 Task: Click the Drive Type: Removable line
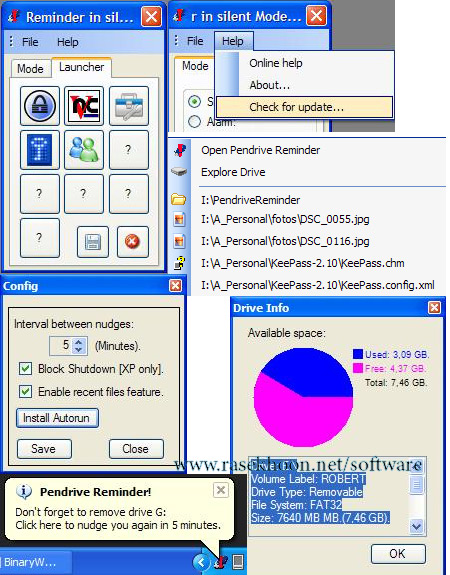pyautogui.click(x=307, y=492)
